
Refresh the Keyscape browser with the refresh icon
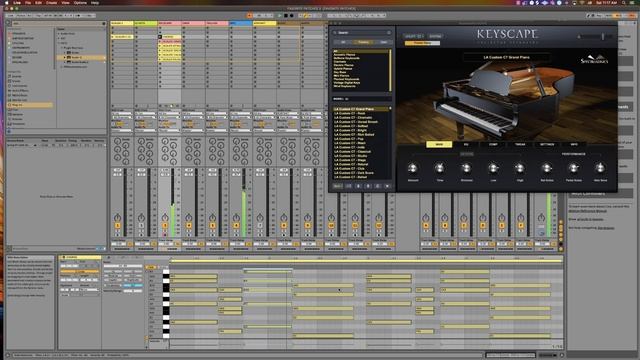378,186
